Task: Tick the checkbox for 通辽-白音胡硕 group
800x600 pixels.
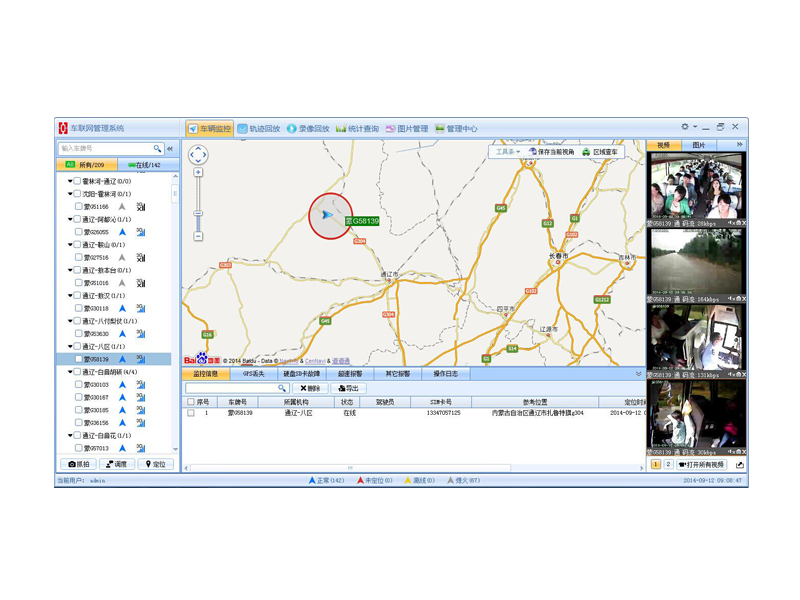Action: tap(77, 372)
